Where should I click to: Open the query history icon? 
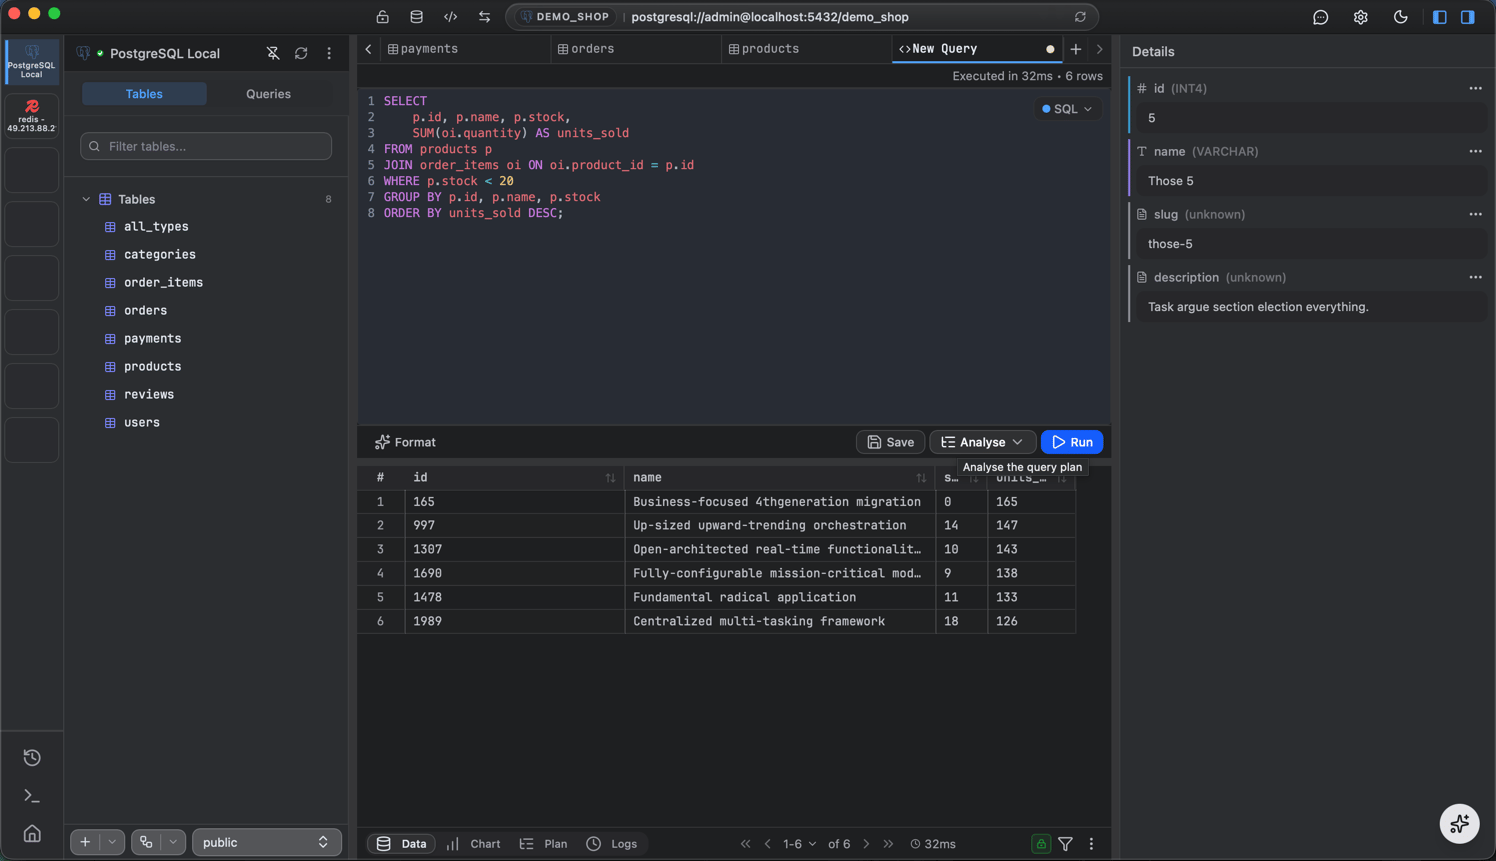pyautogui.click(x=32, y=758)
